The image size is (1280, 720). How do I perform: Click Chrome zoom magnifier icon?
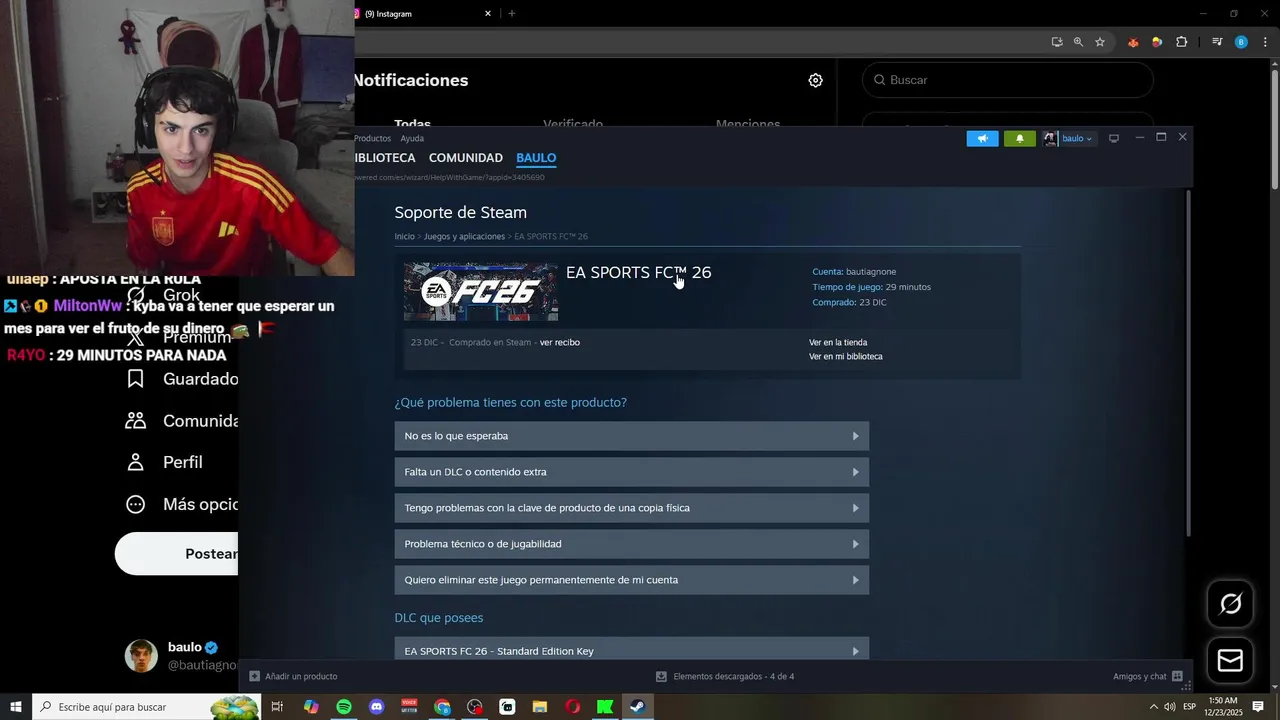1078,42
